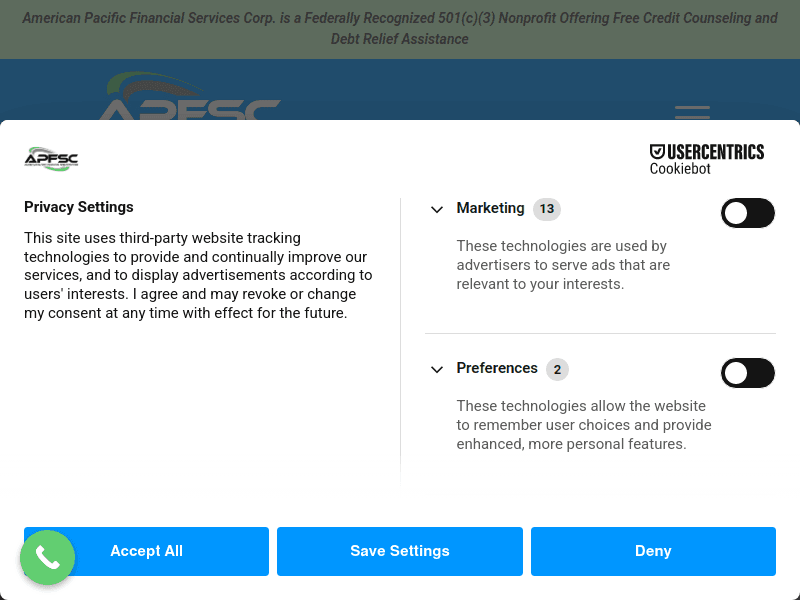The width and height of the screenshot is (800, 600).
Task: Click the Preferences count badge showing 2
Action: 557,369
